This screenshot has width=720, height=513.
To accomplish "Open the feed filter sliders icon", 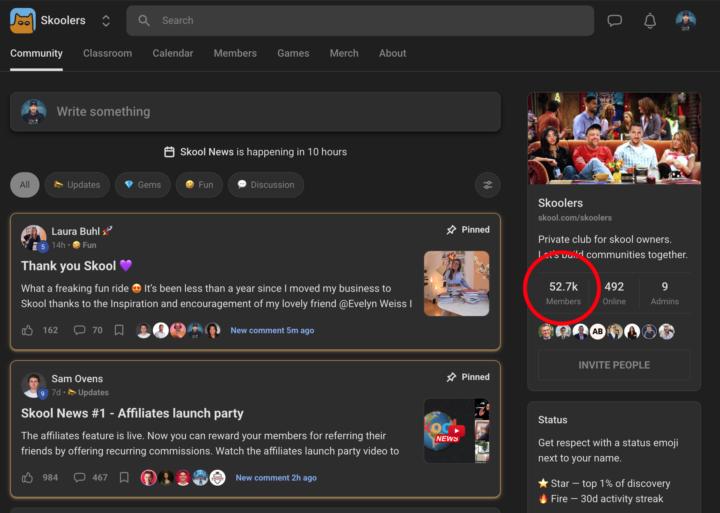I will 488,185.
